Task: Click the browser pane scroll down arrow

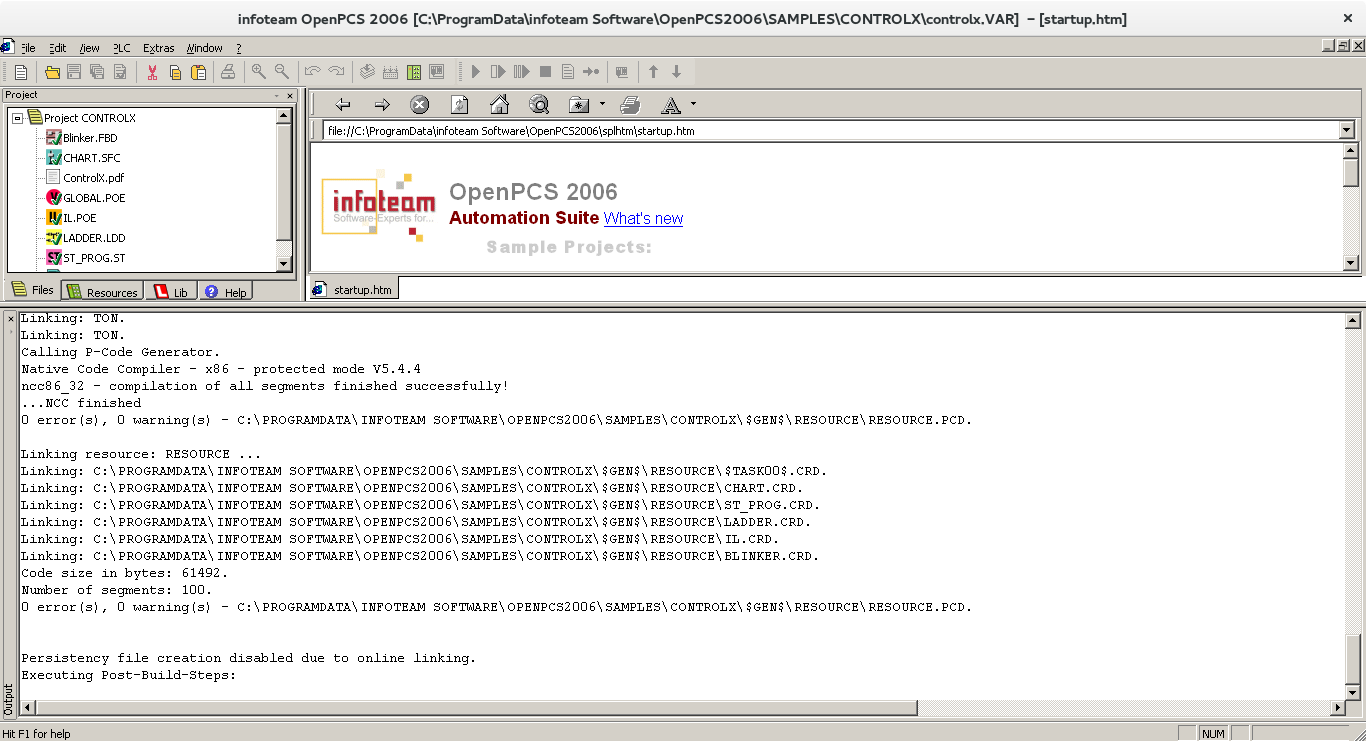Action: click(1351, 263)
